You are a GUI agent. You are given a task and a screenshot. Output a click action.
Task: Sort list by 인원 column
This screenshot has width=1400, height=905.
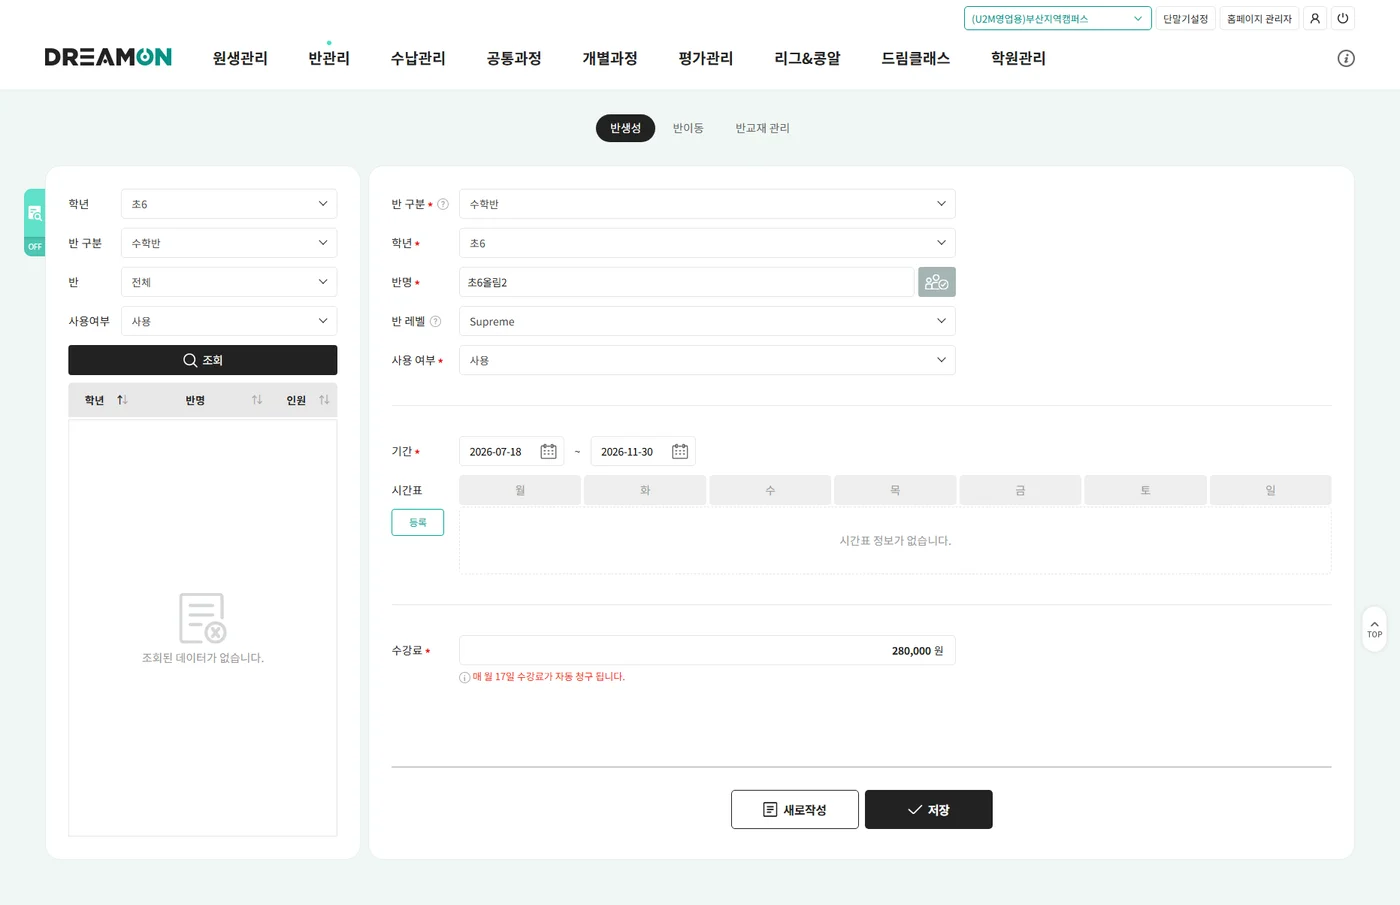pyautogui.click(x=324, y=400)
